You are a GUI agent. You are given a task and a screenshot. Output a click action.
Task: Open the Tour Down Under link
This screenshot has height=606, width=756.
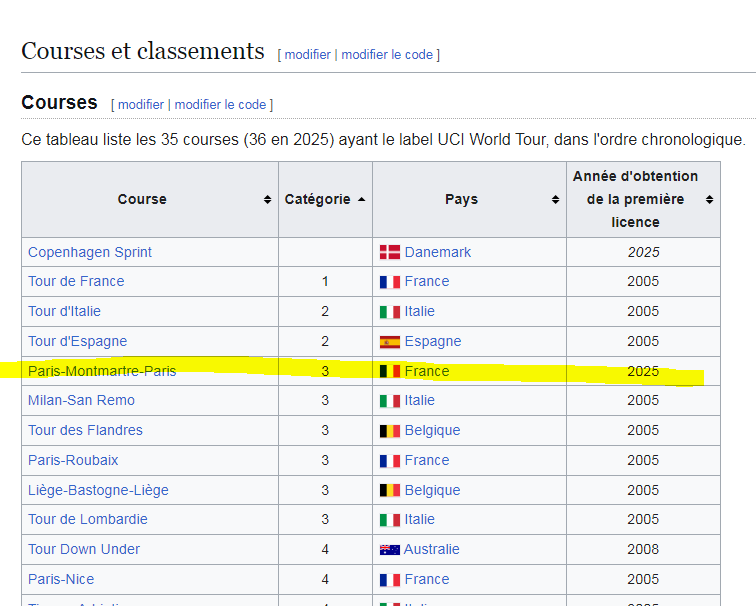pyautogui.click(x=84, y=549)
